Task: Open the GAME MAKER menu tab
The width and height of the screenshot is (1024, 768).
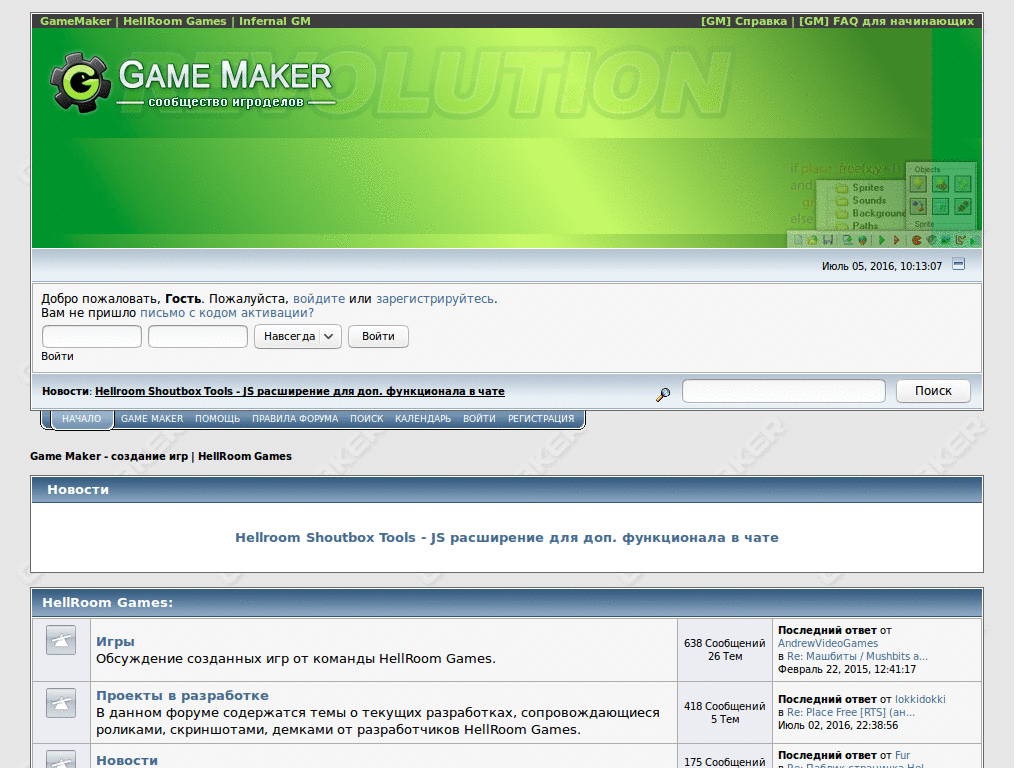Action: [152, 419]
